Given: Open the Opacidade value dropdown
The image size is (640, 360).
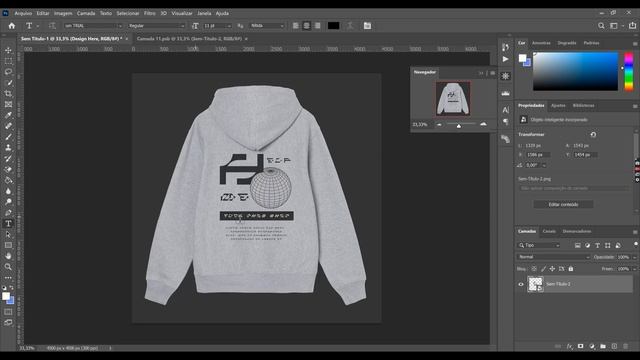Looking at the screenshot, I should tap(635, 257).
